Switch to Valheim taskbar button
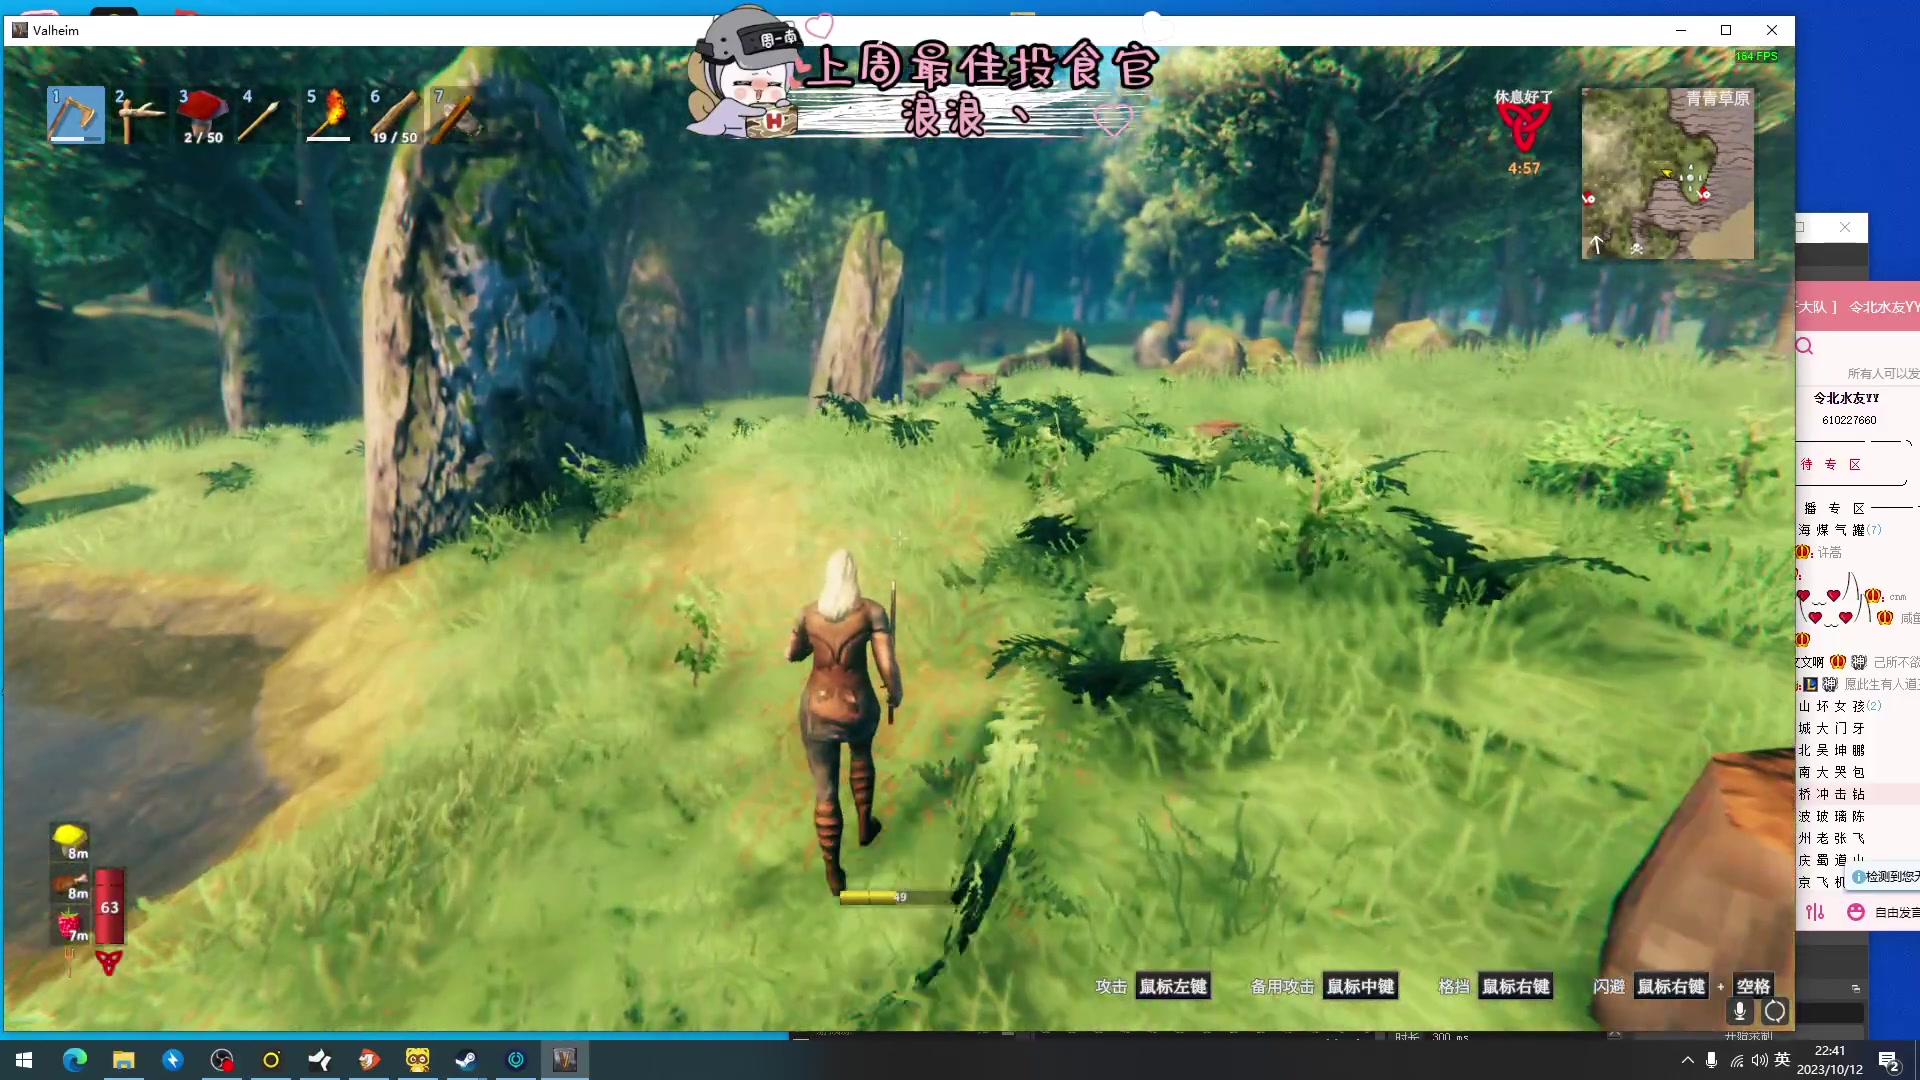 (x=565, y=1060)
